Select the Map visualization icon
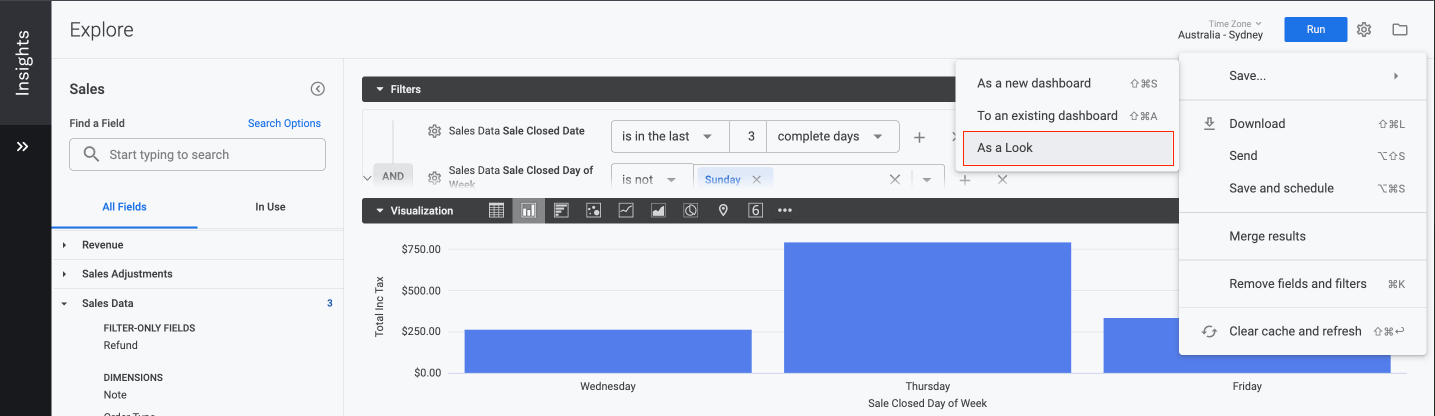This screenshot has width=1435, height=416. point(723,211)
